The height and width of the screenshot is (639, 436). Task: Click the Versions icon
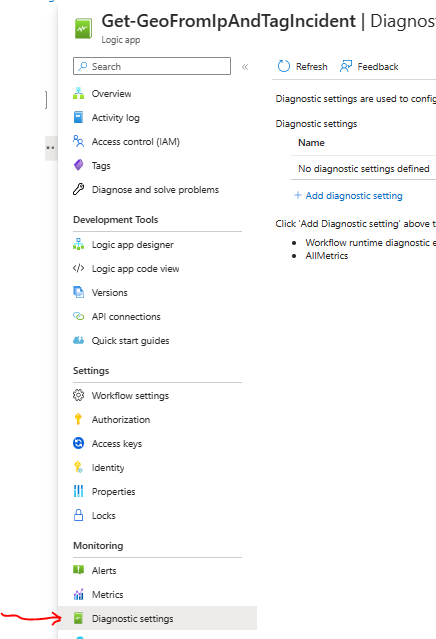pos(78,292)
